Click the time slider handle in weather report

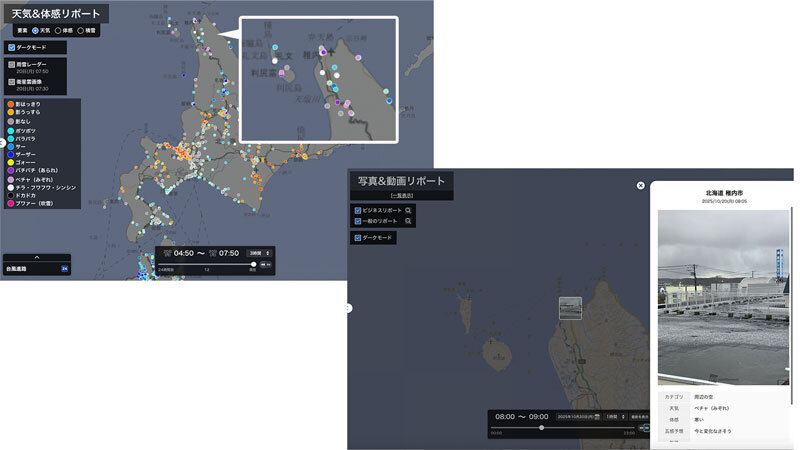(x=253, y=264)
